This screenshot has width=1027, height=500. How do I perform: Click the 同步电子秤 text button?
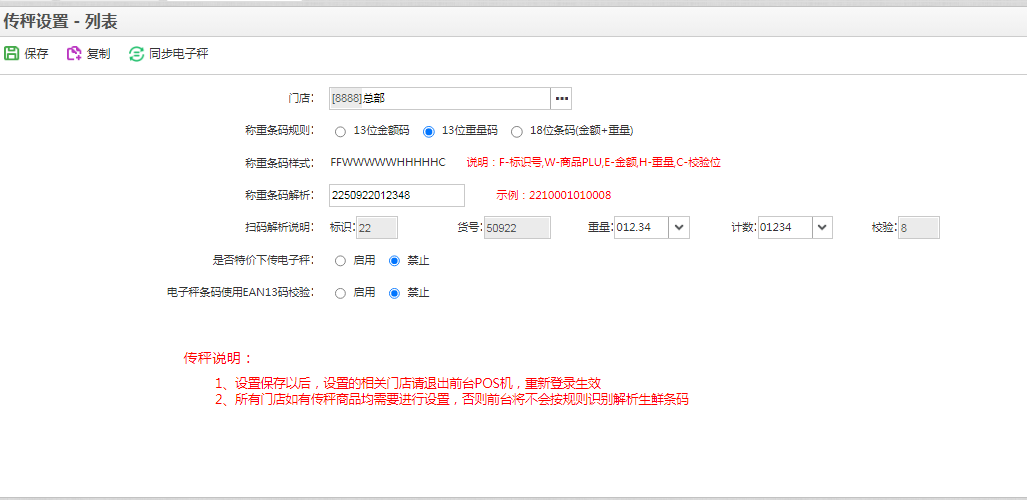pyautogui.click(x=178, y=54)
